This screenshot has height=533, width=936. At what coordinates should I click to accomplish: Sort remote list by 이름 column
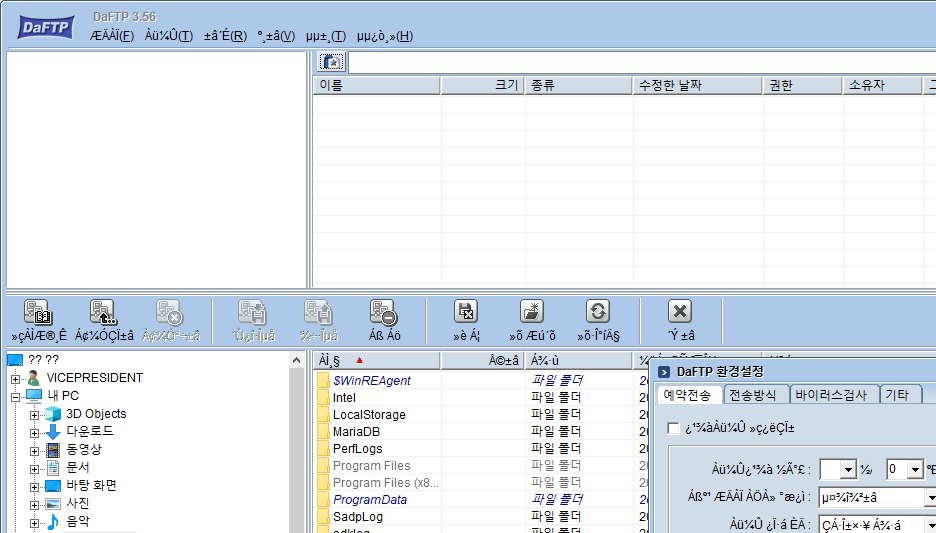(x=377, y=85)
